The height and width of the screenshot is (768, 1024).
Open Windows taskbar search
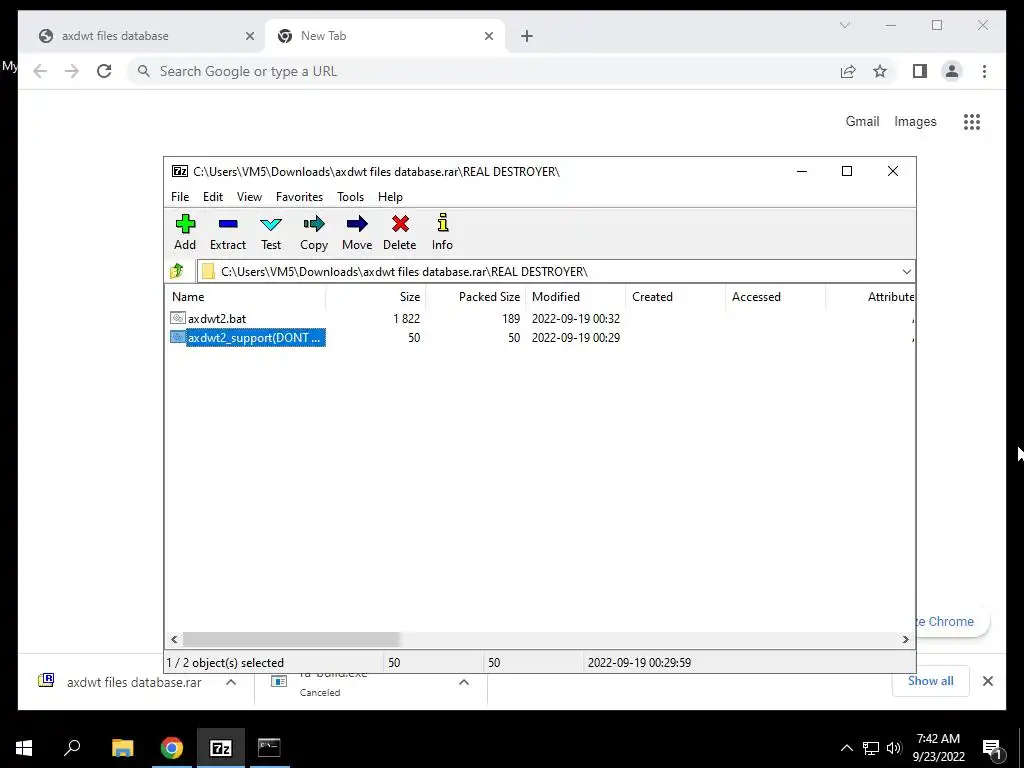(x=72, y=748)
